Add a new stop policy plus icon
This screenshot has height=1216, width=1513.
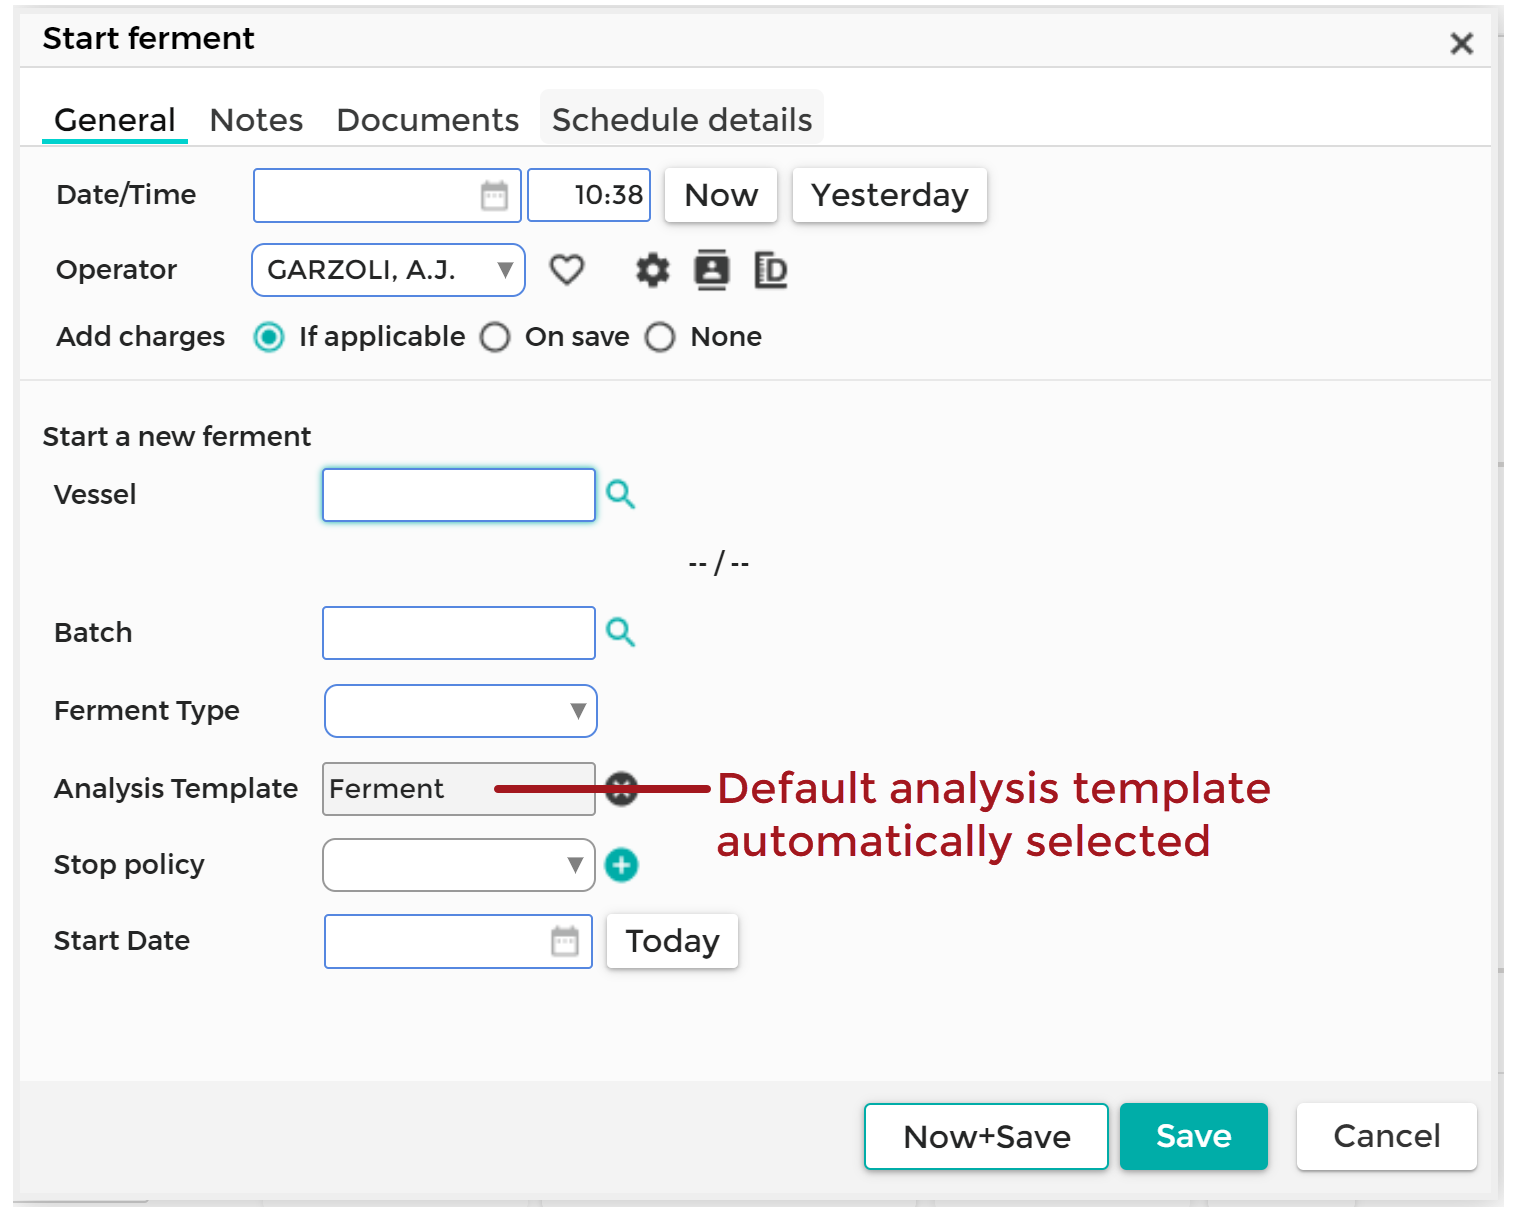[x=622, y=865]
